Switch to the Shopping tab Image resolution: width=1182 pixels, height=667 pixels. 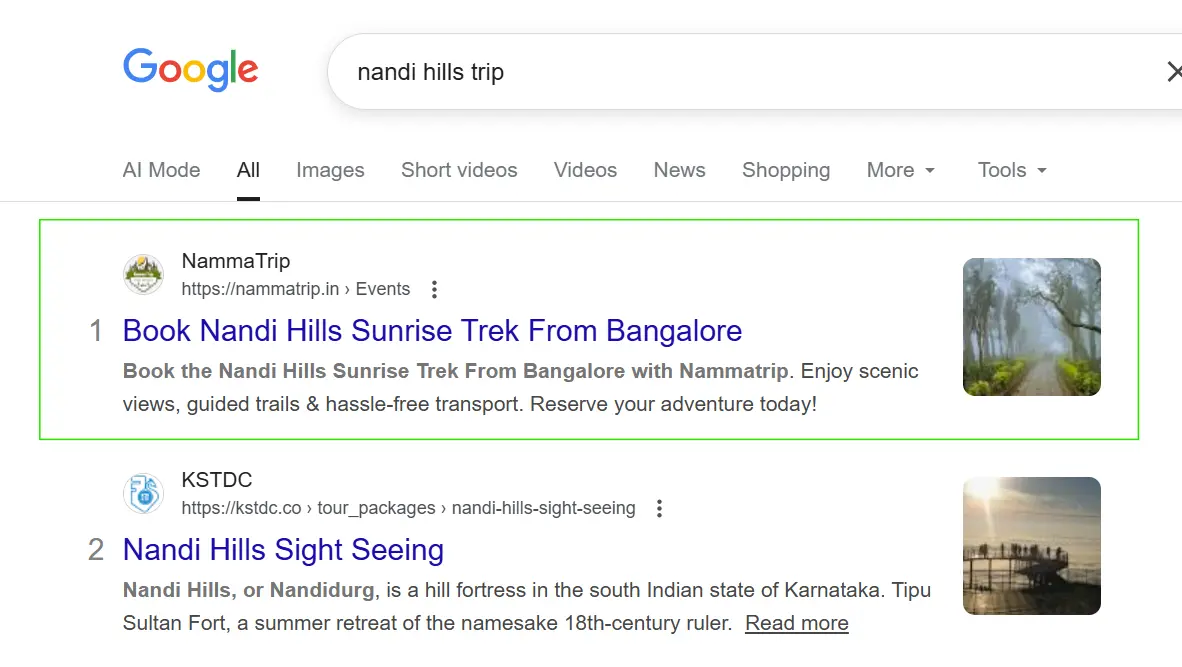(x=786, y=170)
